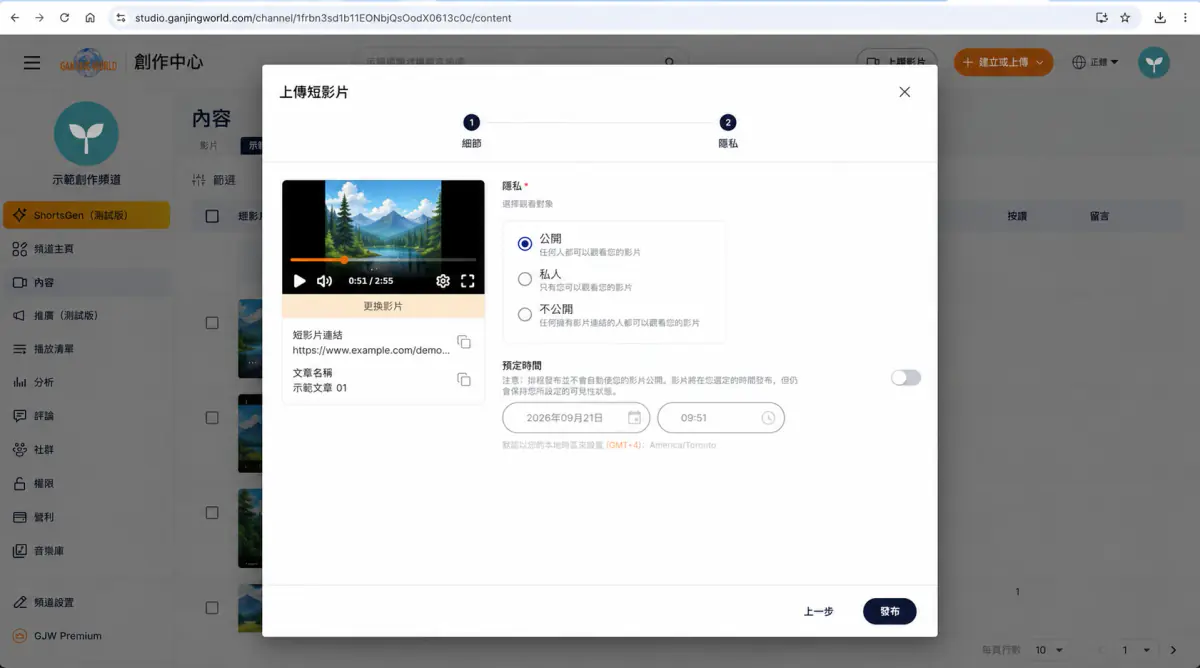Click 上一步 to go back

point(819,611)
